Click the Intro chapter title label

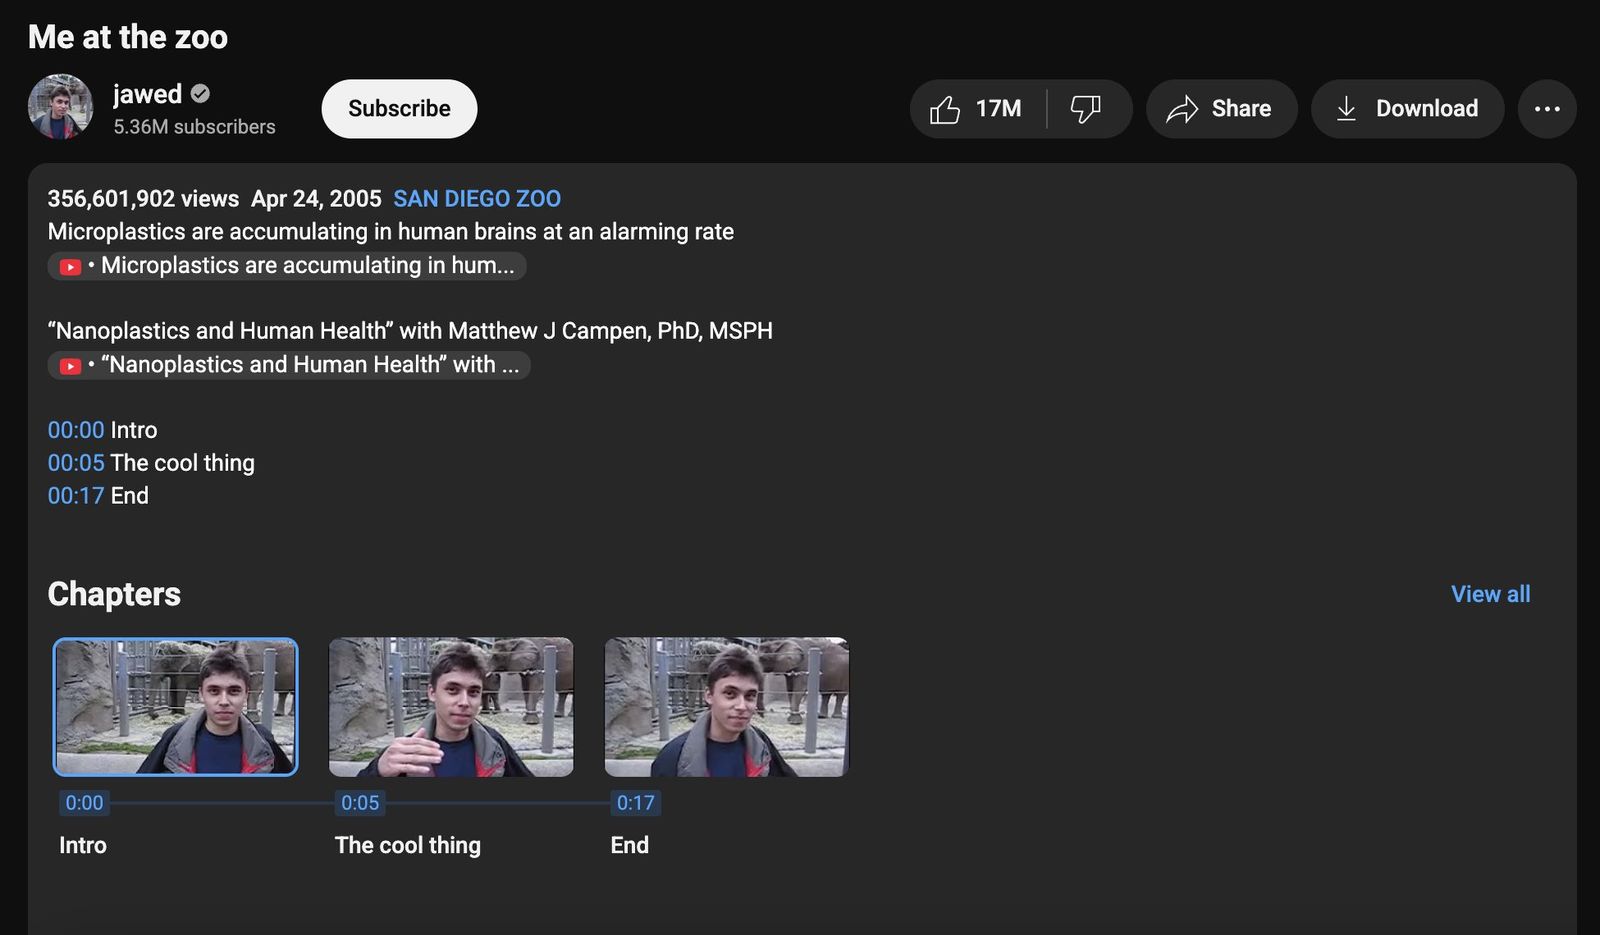tap(83, 846)
